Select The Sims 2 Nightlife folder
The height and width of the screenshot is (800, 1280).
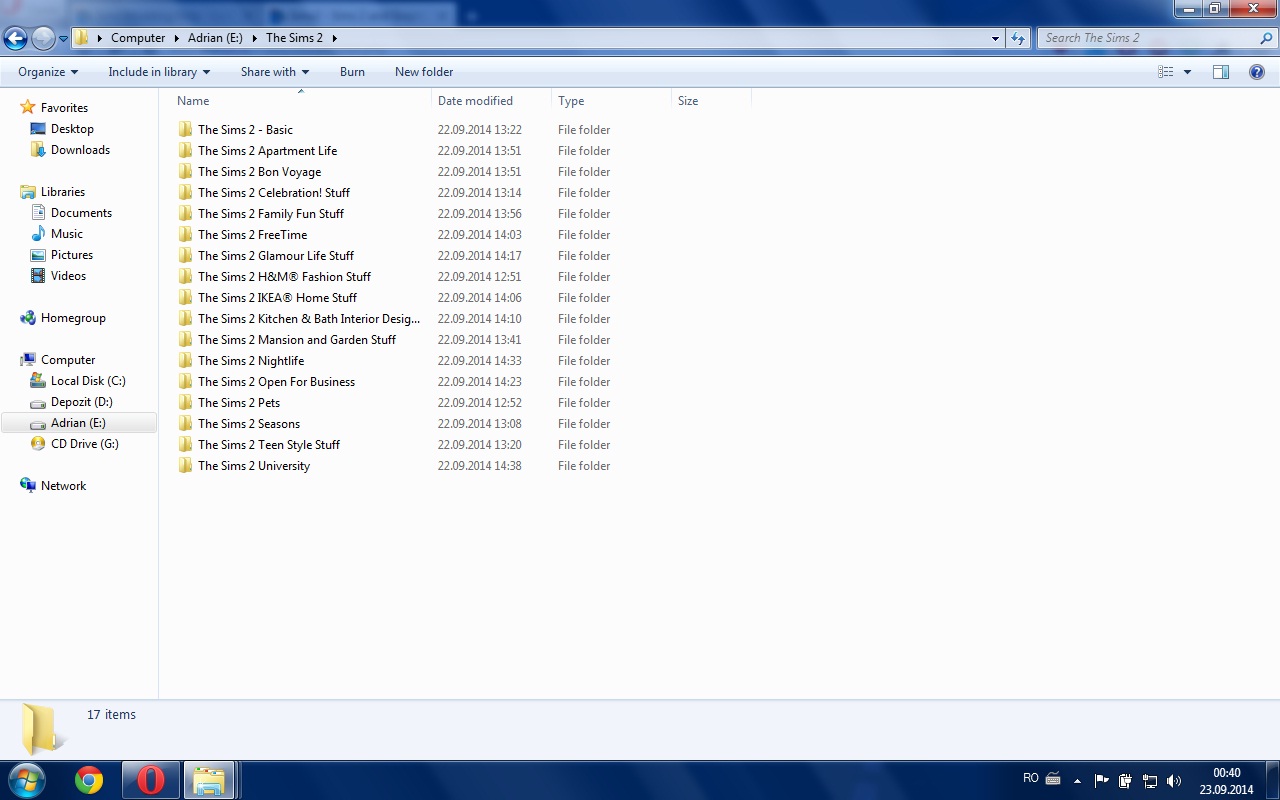251,361
